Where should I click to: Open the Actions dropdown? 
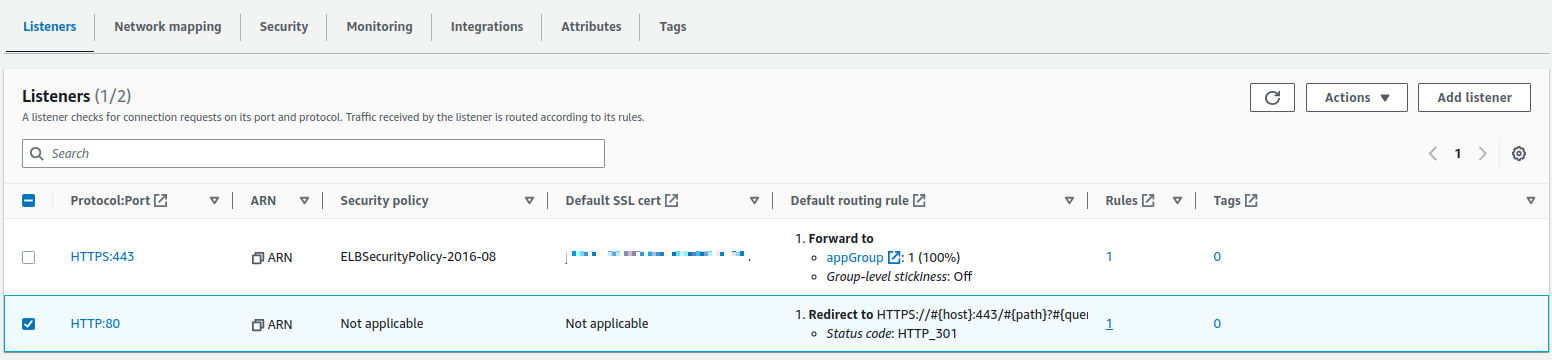click(x=1356, y=97)
